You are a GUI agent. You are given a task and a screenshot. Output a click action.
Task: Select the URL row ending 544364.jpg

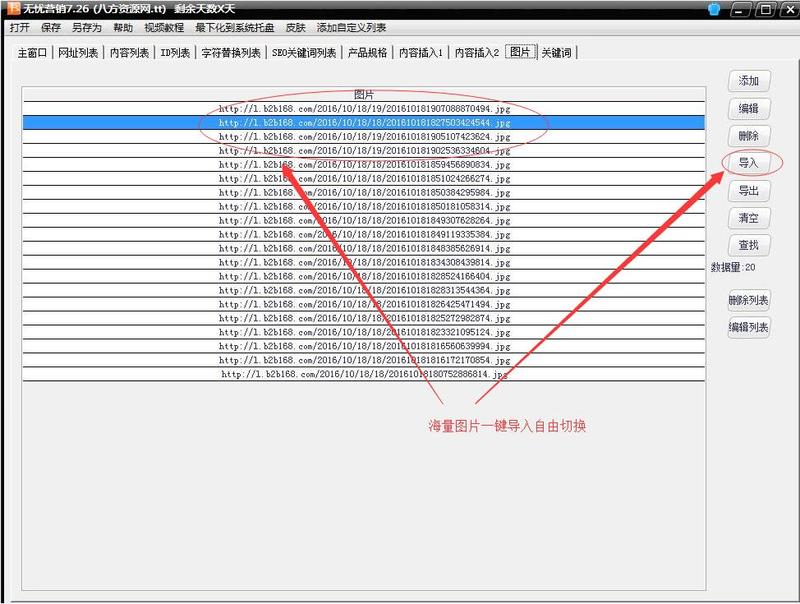point(364,290)
